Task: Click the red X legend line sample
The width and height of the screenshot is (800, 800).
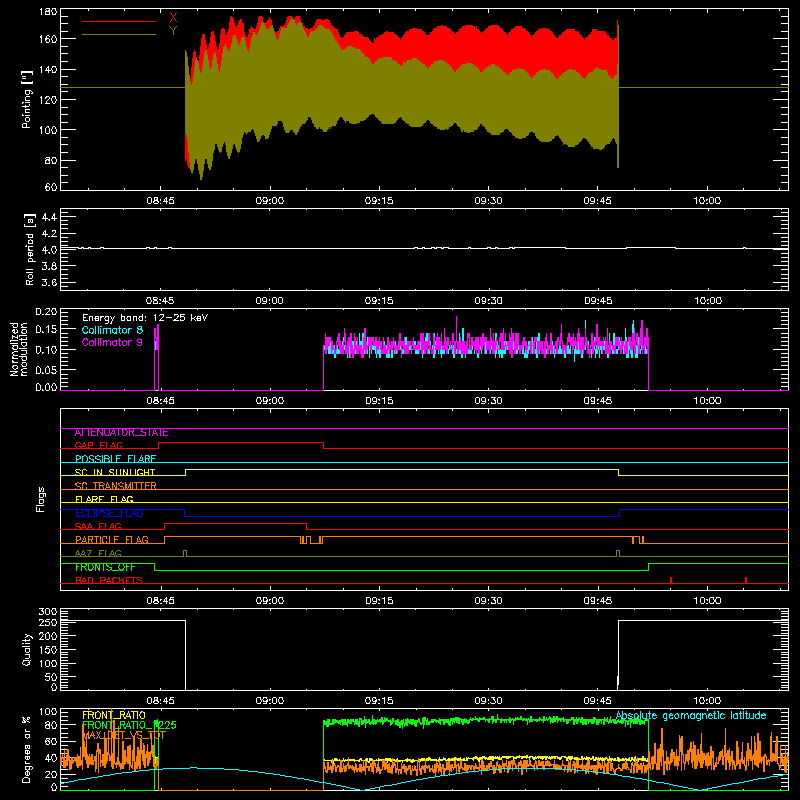Action: 119,21
